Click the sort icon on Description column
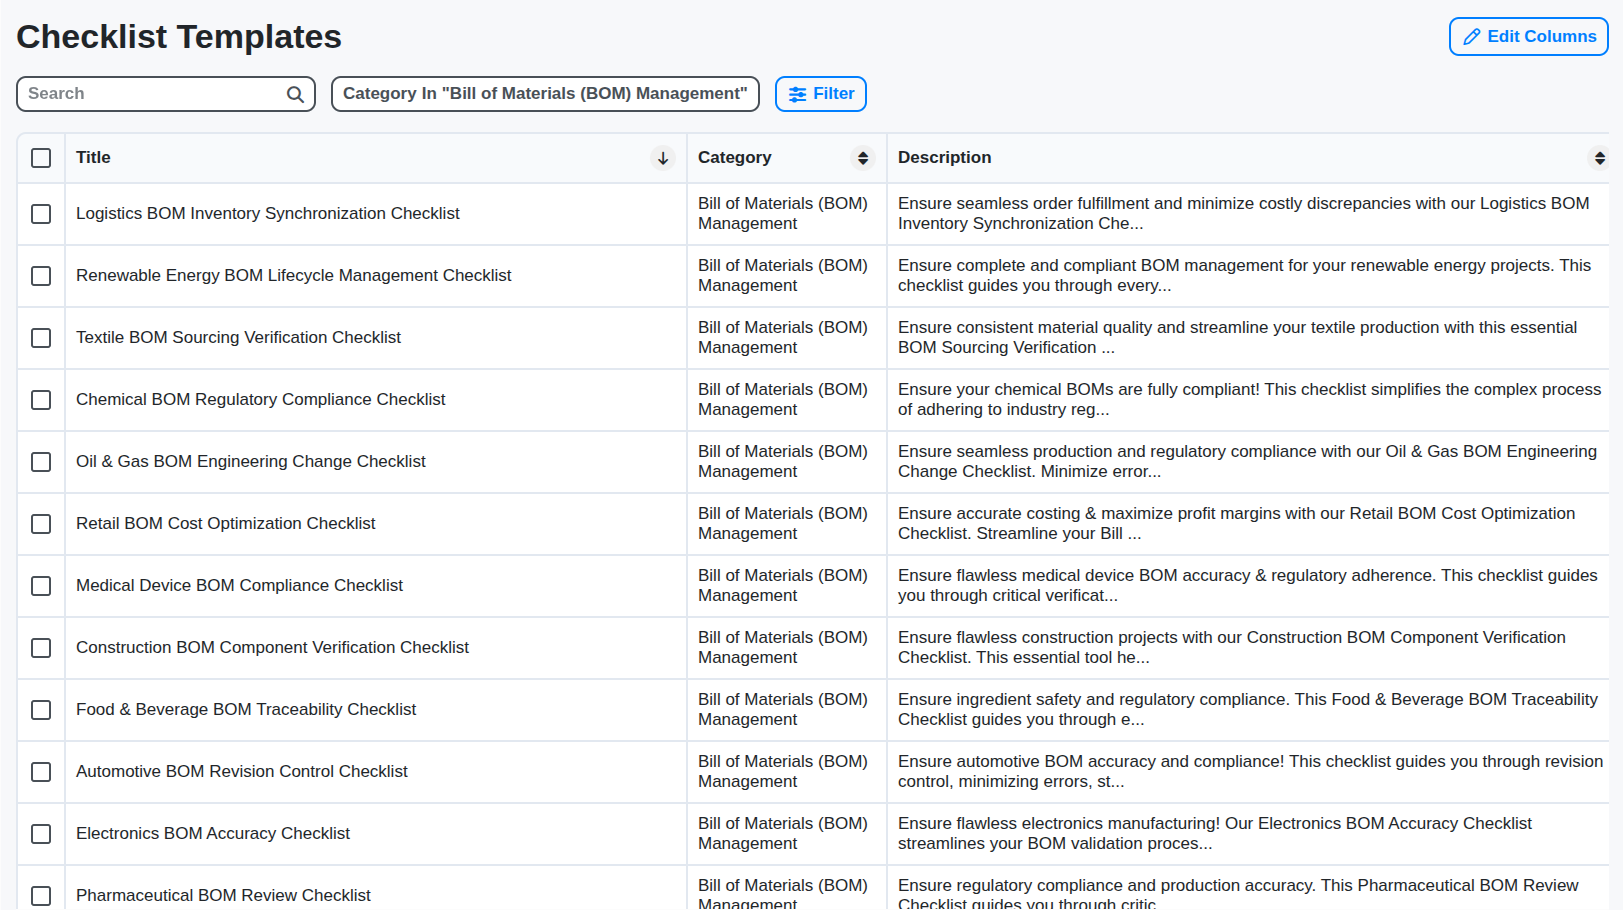Viewport: 1623px width, 910px height. coord(1599,158)
